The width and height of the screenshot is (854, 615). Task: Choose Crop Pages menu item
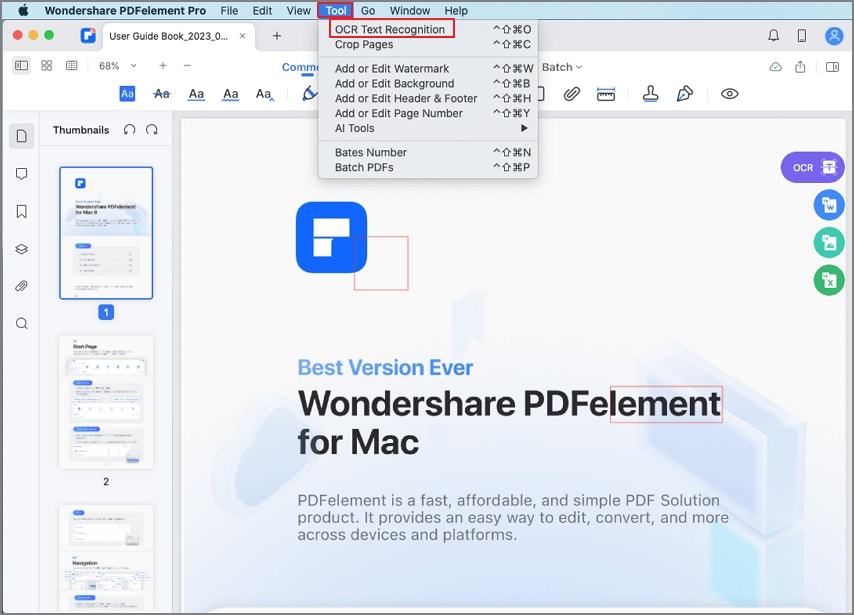428,45
